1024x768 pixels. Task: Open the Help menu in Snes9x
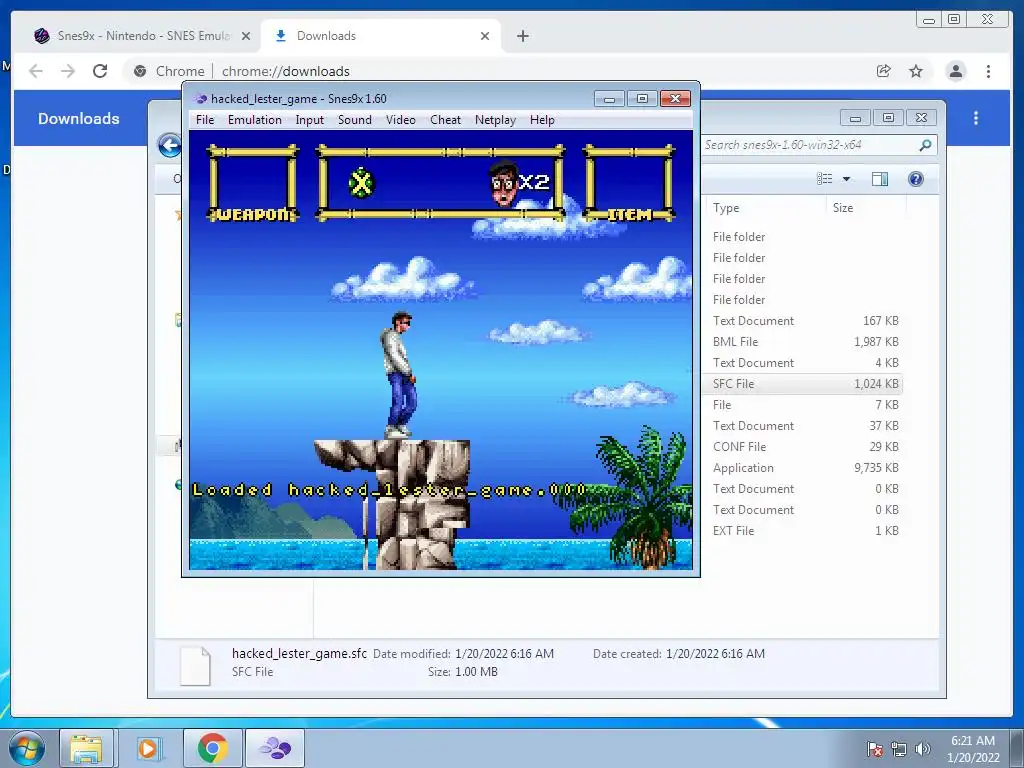click(542, 120)
